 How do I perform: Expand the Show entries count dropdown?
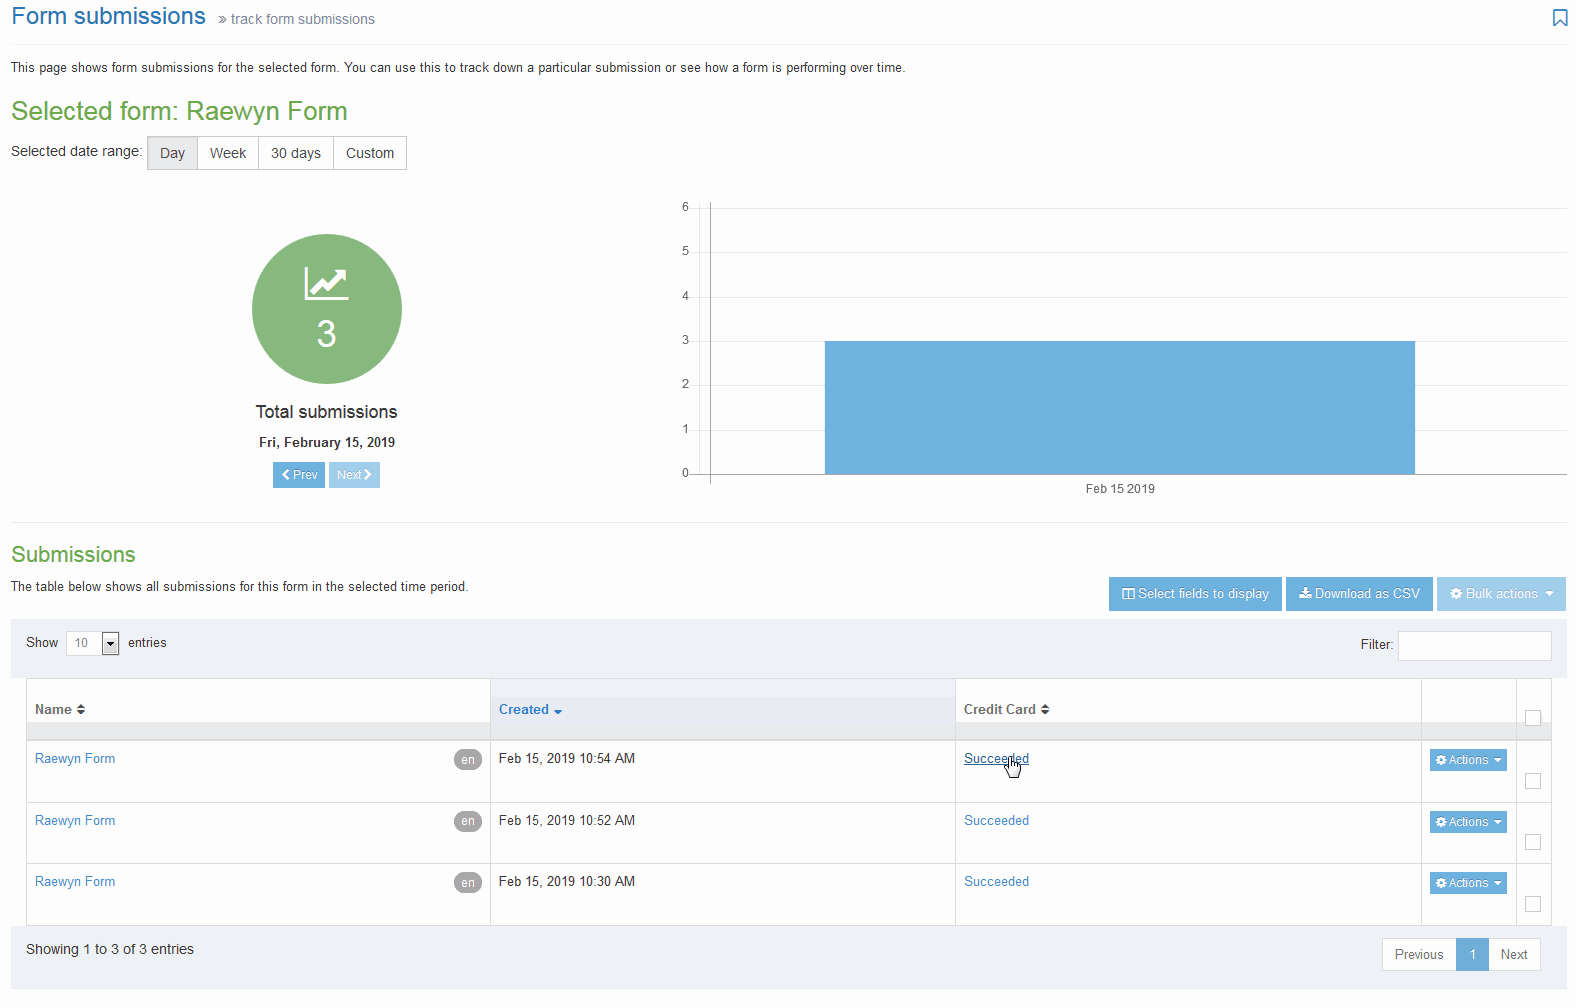point(110,644)
